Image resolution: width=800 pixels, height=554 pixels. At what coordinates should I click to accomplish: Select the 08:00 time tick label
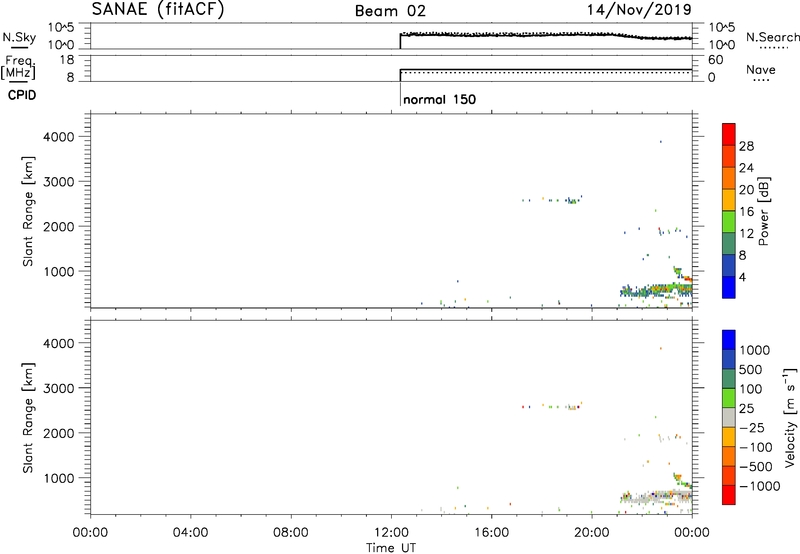(x=291, y=533)
